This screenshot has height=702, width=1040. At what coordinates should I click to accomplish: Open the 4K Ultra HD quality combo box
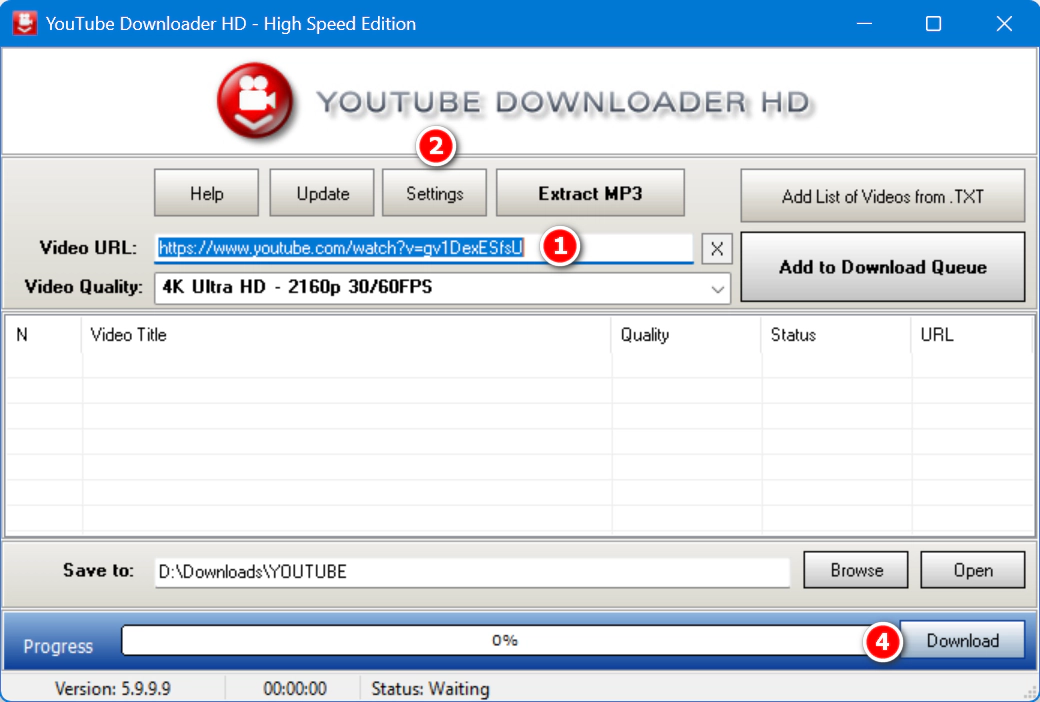coord(430,288)
